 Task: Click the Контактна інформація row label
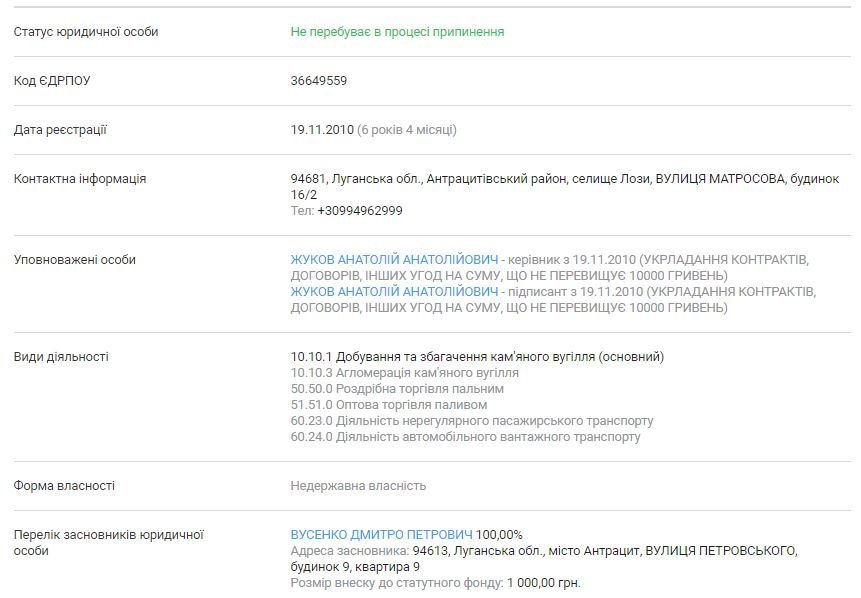pyautogui.click(x=80, y=179)
